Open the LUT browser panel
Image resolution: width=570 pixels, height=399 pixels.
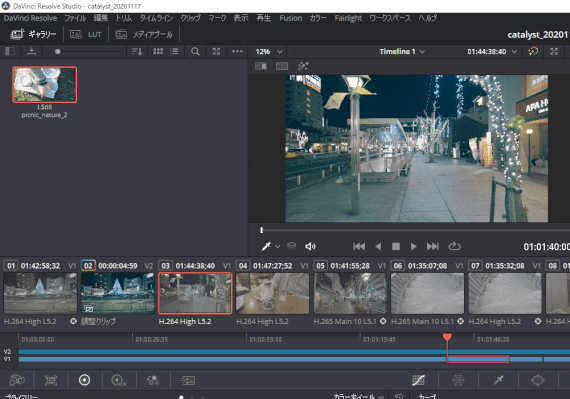point(86,35)
